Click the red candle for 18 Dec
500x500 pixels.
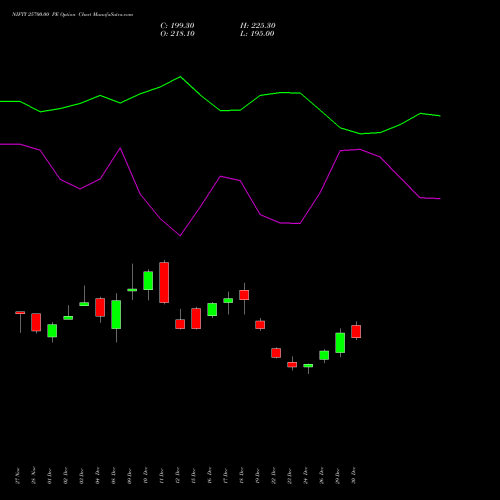tap(244, 295)
